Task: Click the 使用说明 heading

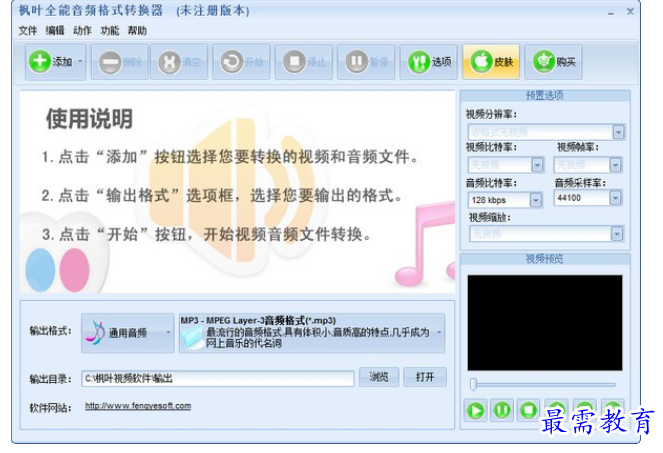Action: click(x=89, y=119)
